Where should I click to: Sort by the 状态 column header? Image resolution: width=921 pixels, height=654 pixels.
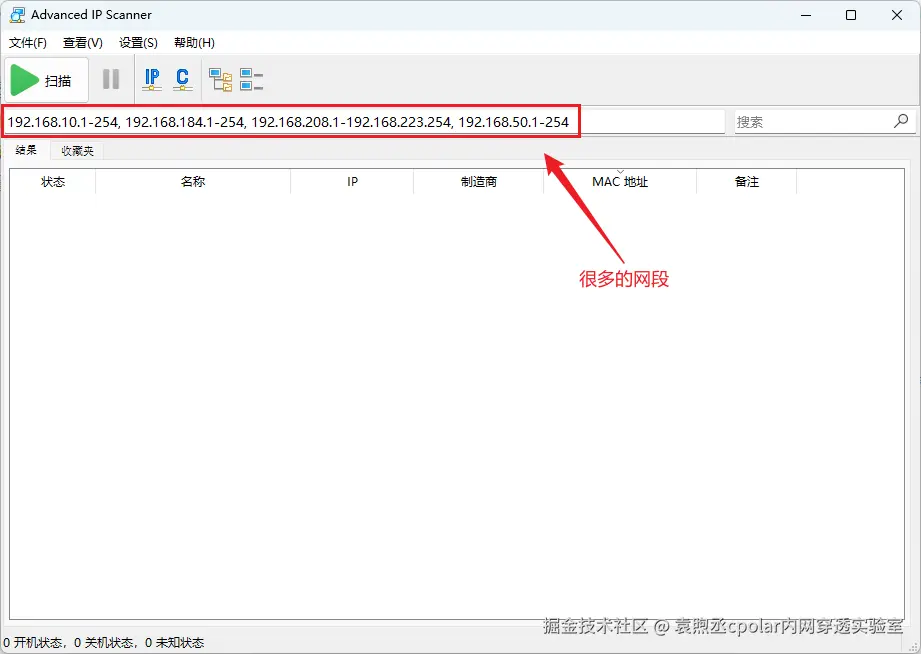coord(53,182)
